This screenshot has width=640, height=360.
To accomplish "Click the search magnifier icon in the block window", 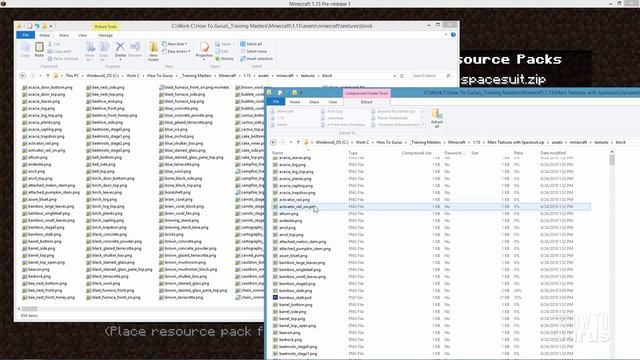I will (448, 76).
